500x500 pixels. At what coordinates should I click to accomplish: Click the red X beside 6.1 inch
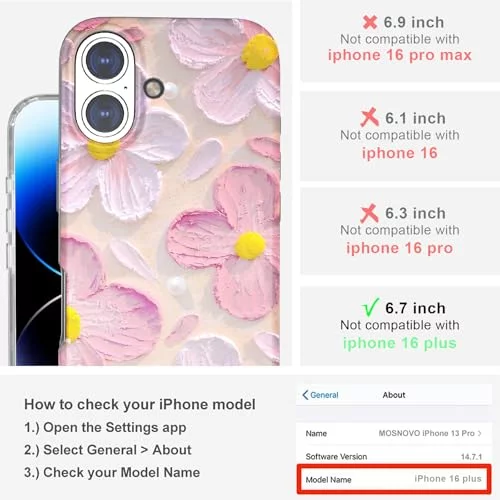370,117
